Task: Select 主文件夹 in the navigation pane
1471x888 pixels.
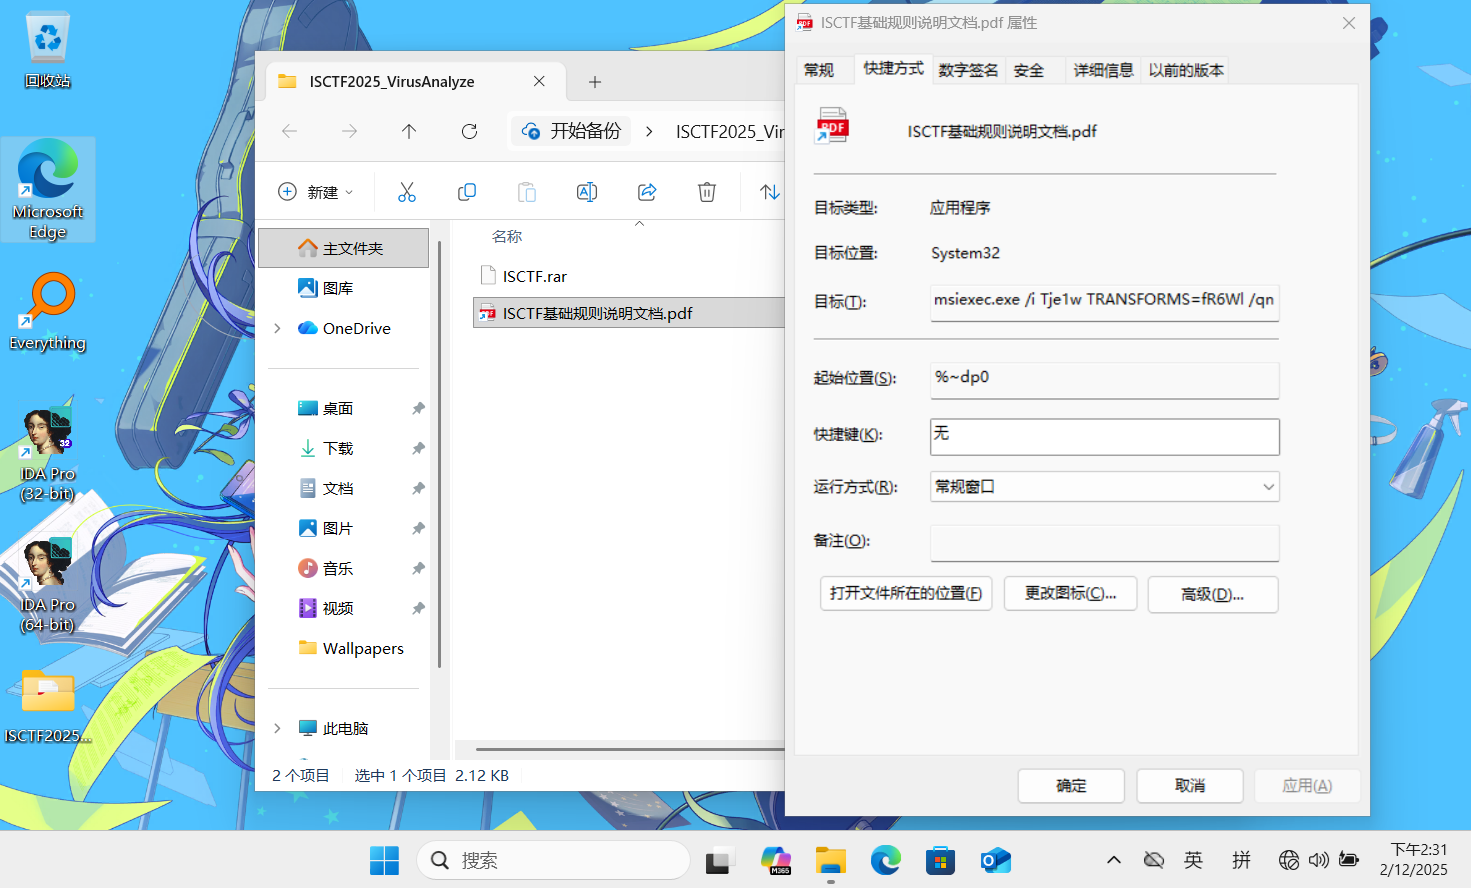Action: click(x=344, y=248)
